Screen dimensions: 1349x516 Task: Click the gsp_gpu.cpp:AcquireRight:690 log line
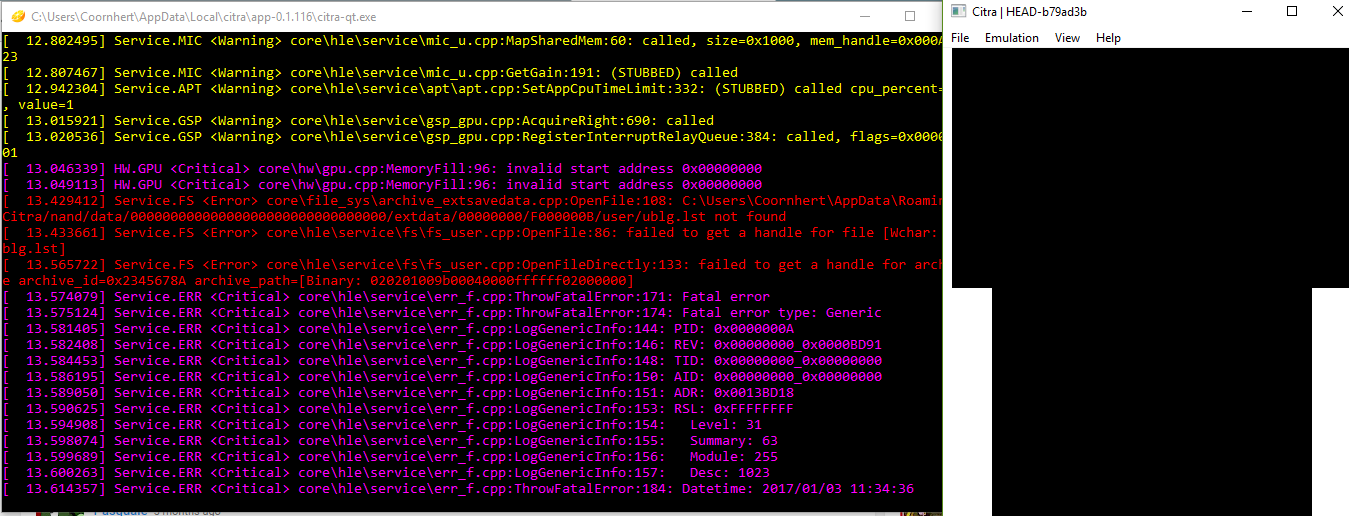click(358, 121)
